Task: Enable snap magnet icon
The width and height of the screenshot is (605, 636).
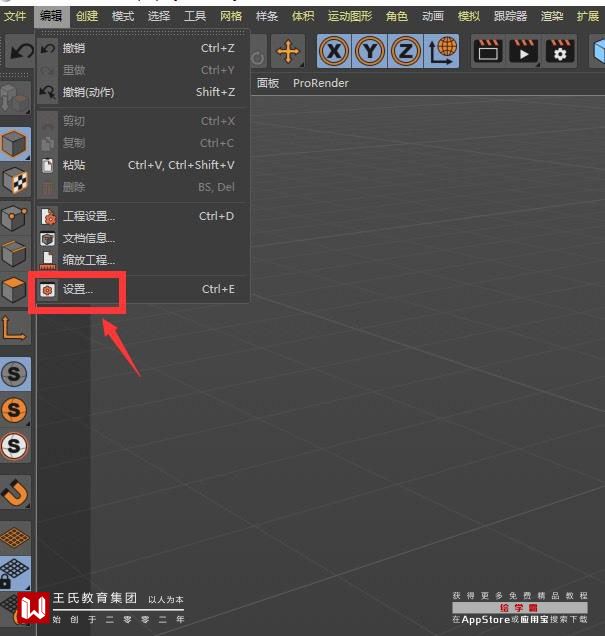Action: tap(15, 492)
